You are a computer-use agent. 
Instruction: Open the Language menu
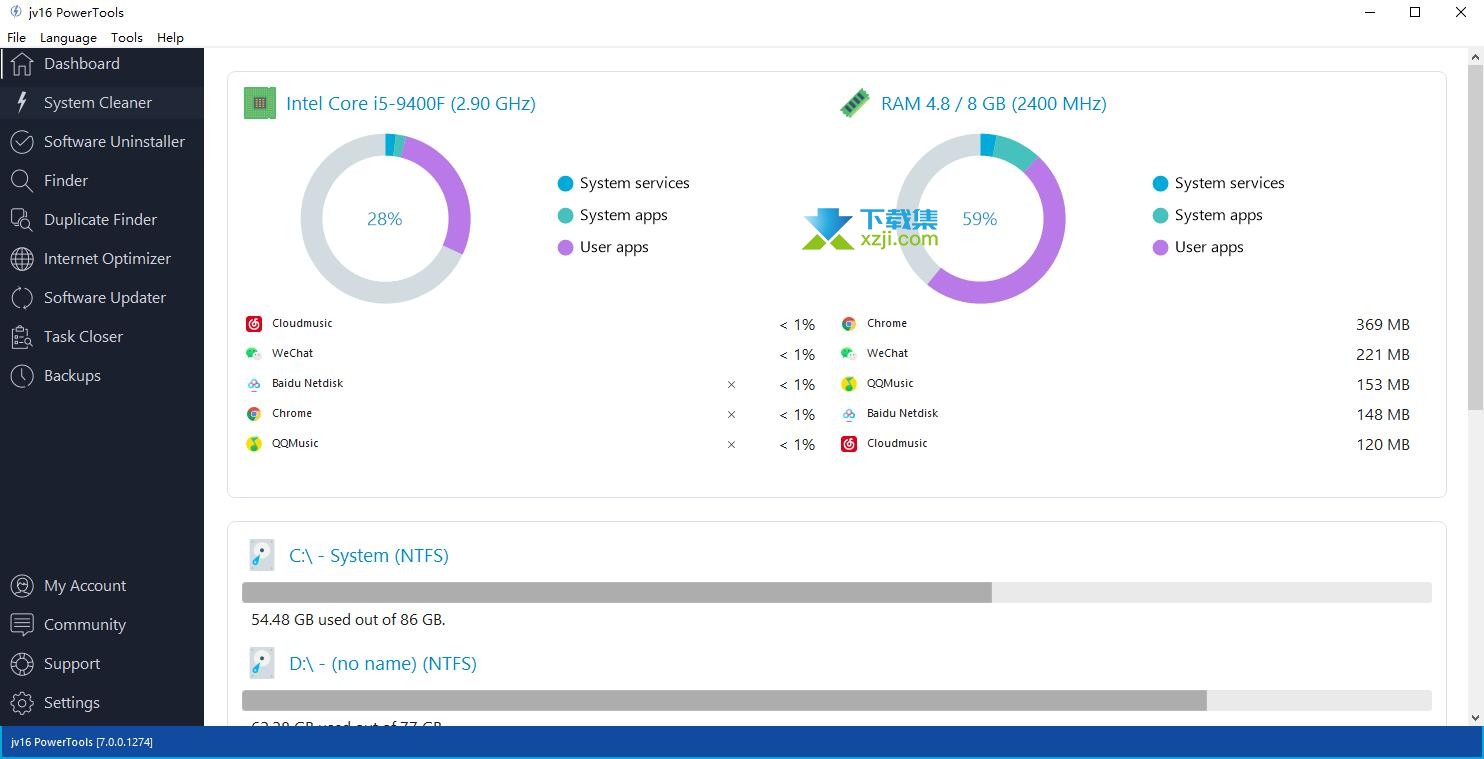[x=68, y=38]
